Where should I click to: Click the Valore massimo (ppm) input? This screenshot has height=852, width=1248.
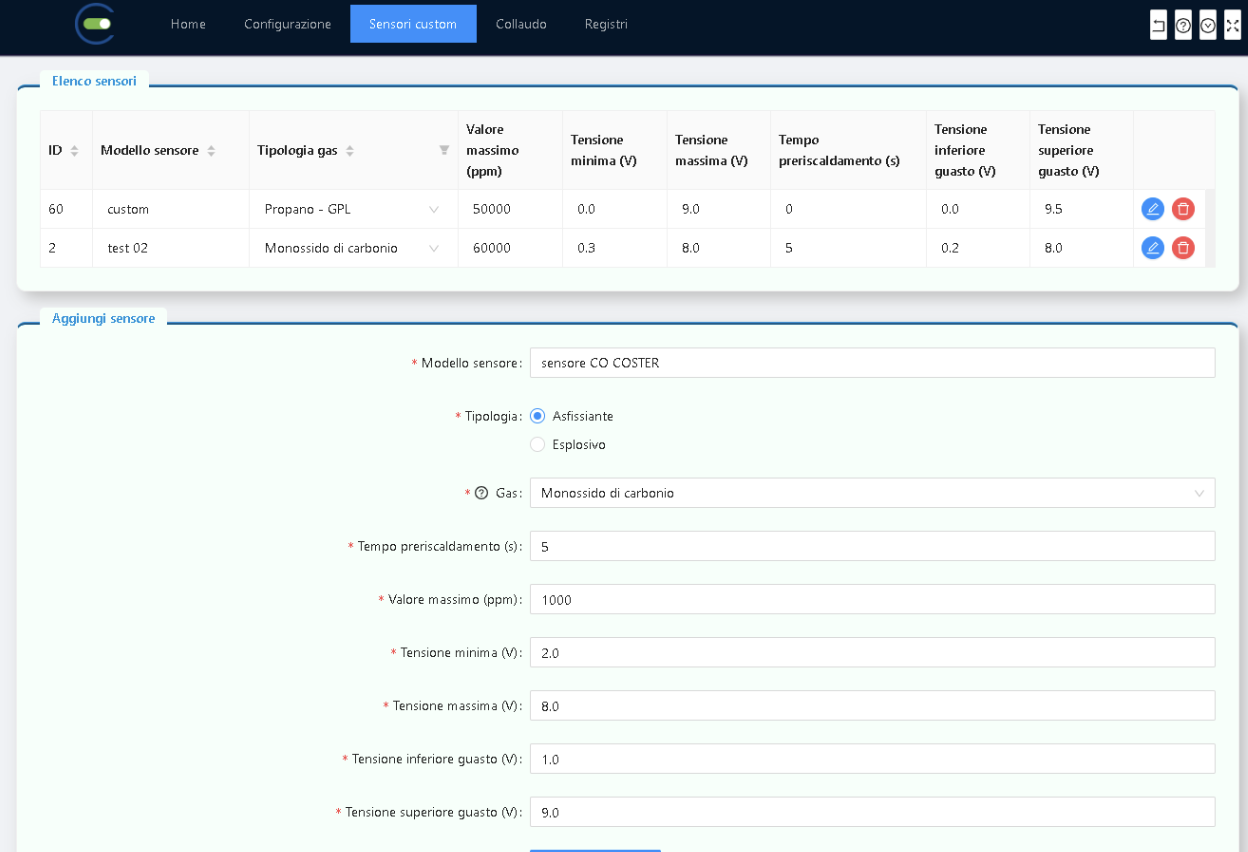point(872,599)
